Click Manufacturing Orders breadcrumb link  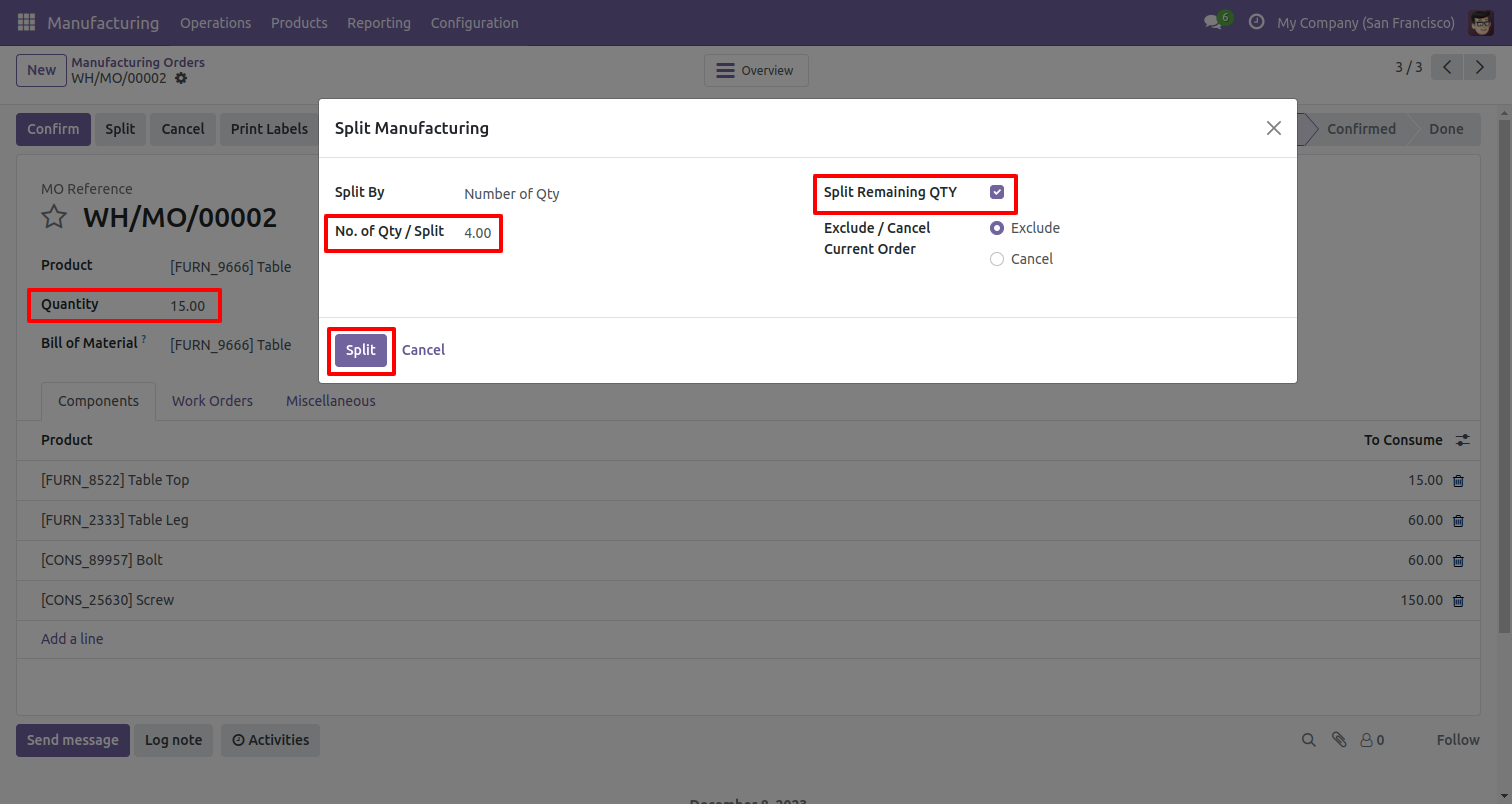(x=138, y=62)
